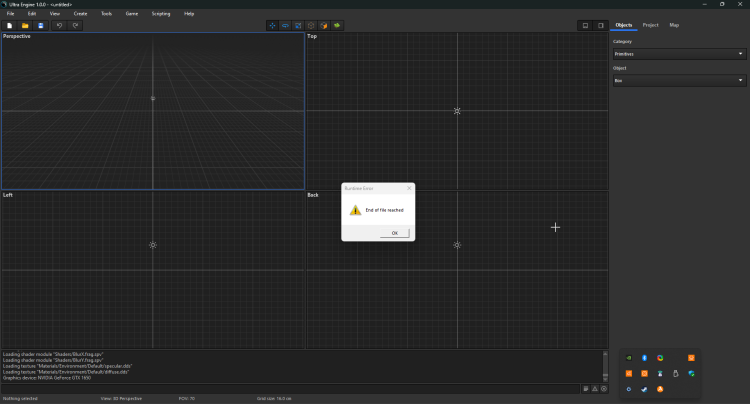
Task: Select the rotate tool icon
Action: click(285, 25)
